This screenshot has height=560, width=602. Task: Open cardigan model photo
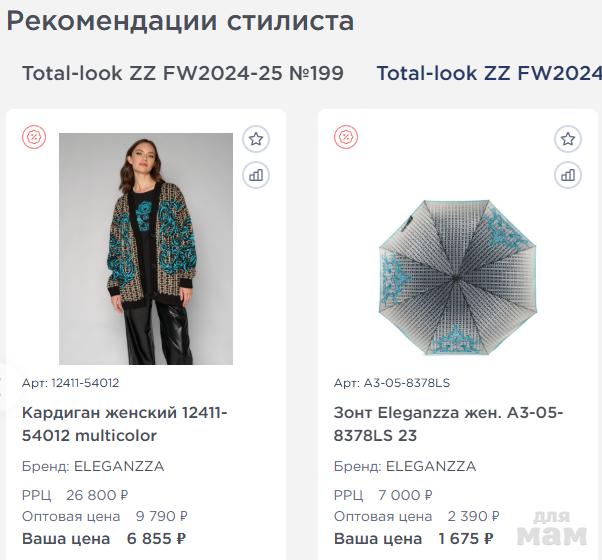pos(146,249)
